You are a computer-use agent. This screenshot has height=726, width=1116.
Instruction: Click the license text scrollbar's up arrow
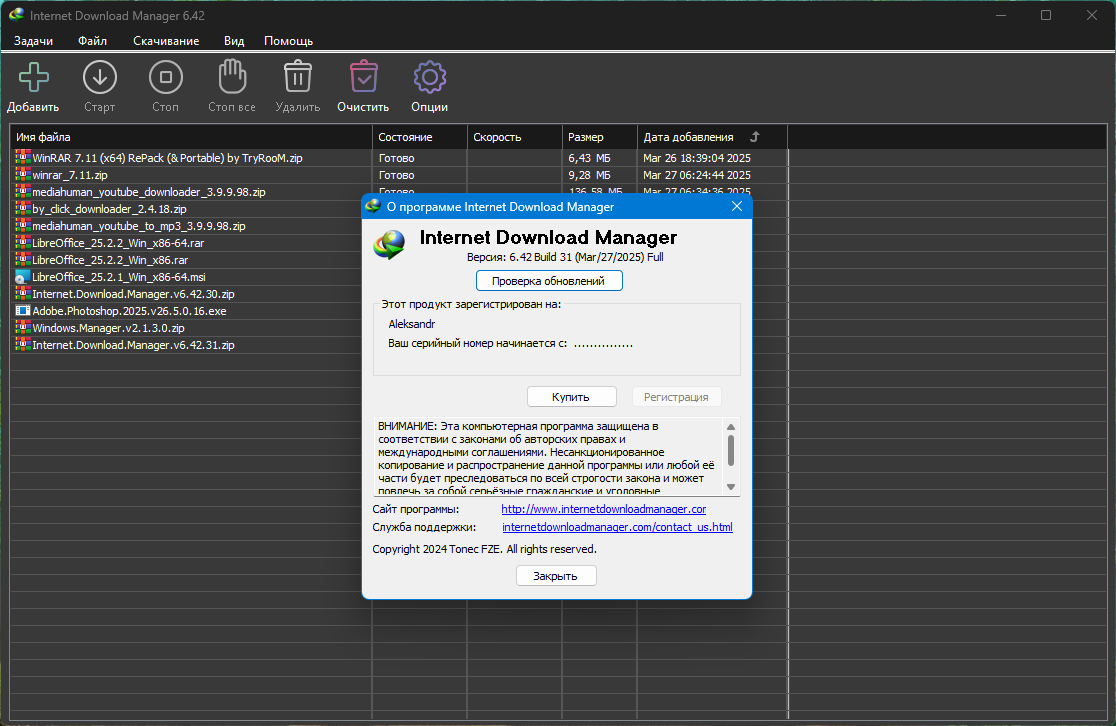click(731, 427)
